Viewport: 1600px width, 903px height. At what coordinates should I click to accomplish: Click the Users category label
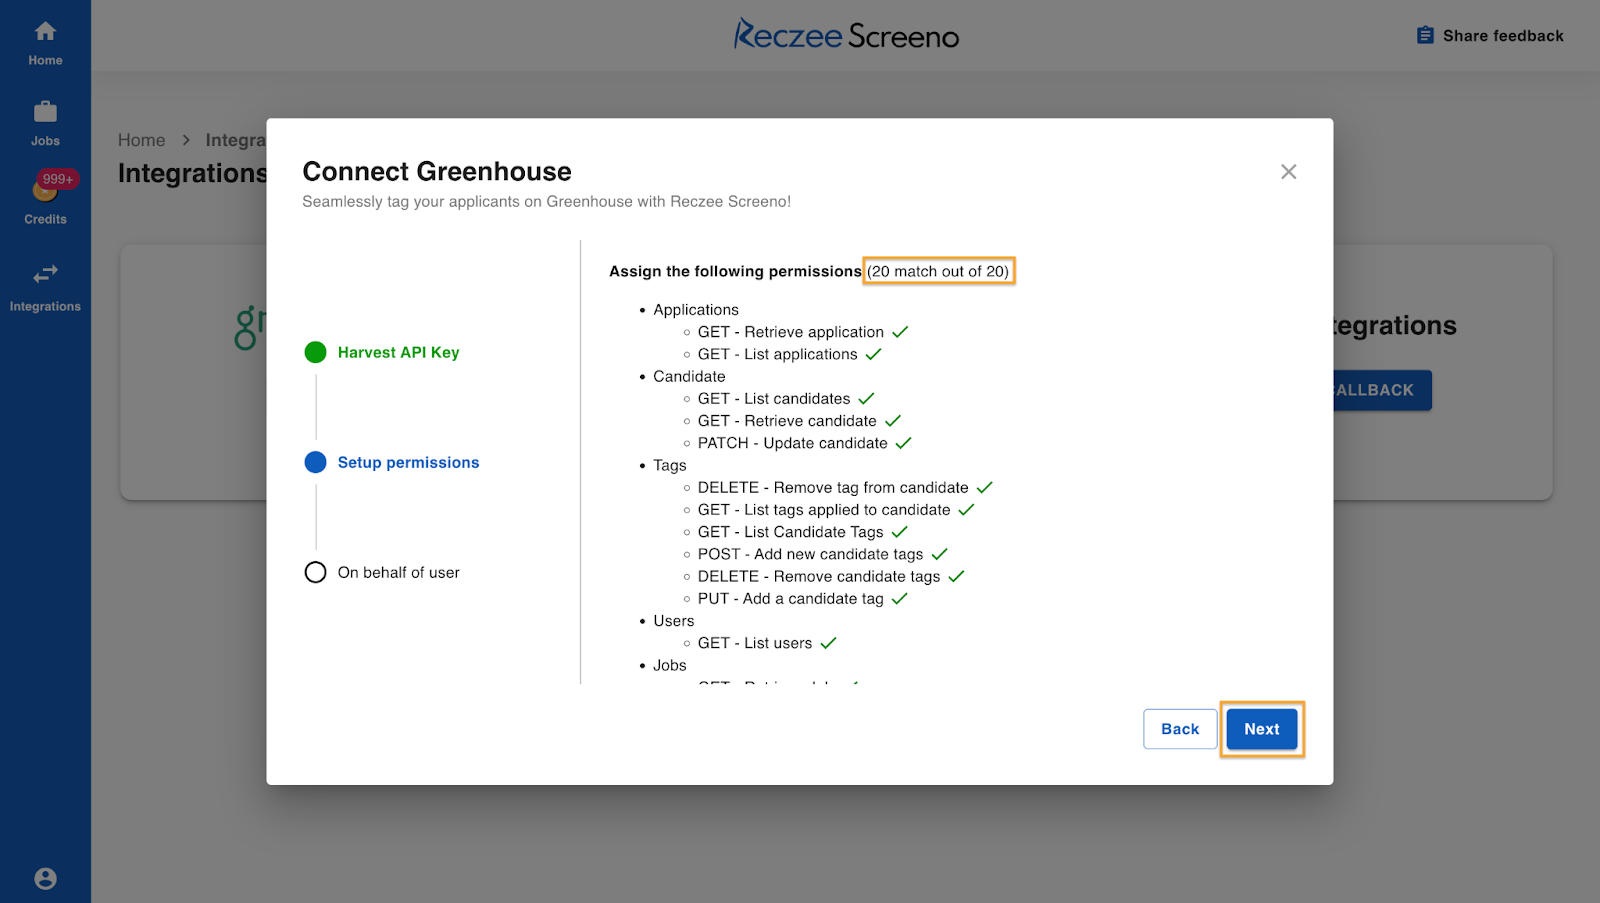674,621
